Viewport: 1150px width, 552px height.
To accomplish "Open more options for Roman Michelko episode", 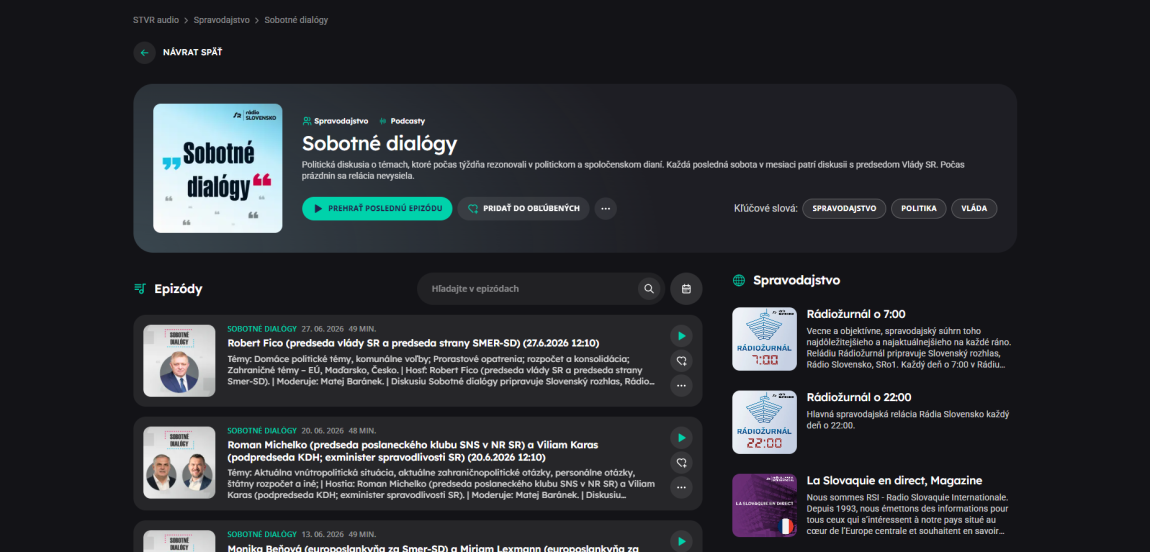I will pos(681,487).
